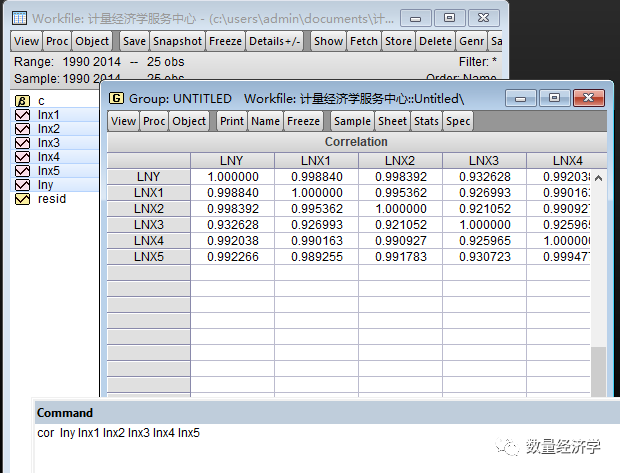This screenshot has width=620, height=473.
Task: Click cell 0.921052 in LNX2 row
Action: [485, 209]
